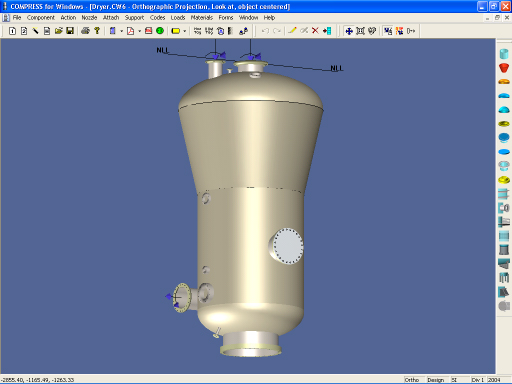
Task: Open the Codes menu
Action: click(x=157, y=18)
